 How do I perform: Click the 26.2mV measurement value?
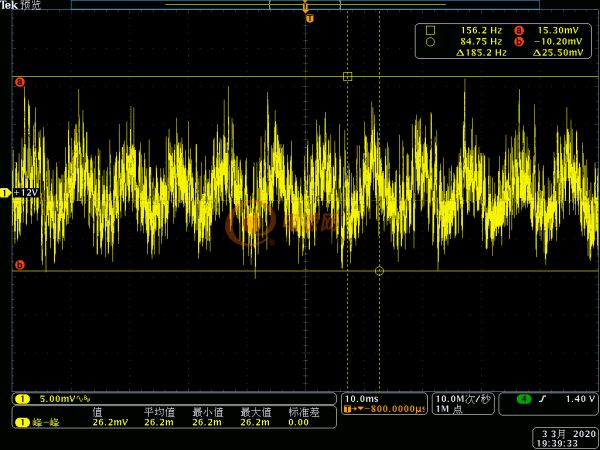click(x=110, y=422)
